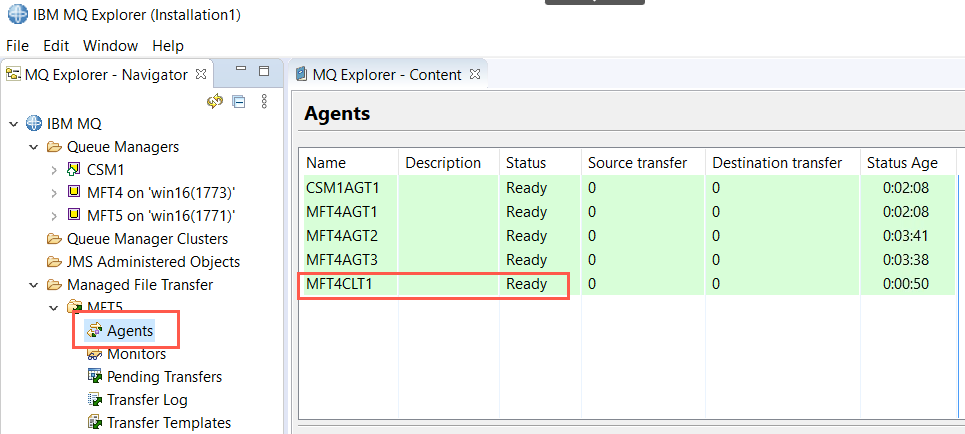Click the Queue Managers folder icon
The height and width of the screenshot is (434, 965).
[x=55, y=147]
